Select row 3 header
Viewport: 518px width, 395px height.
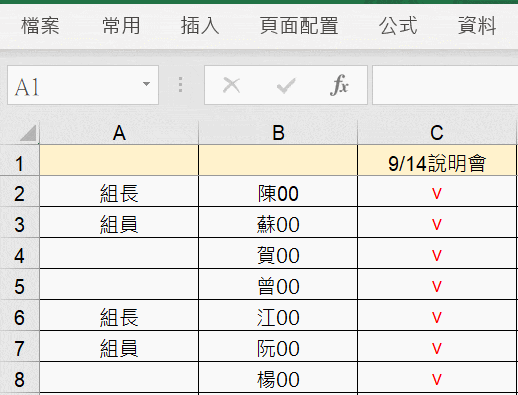click(x=19, y=222)
